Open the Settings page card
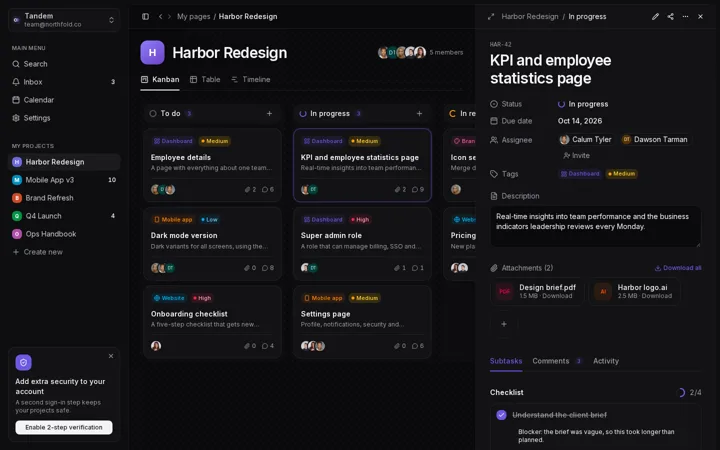 (x=362, y=322)
